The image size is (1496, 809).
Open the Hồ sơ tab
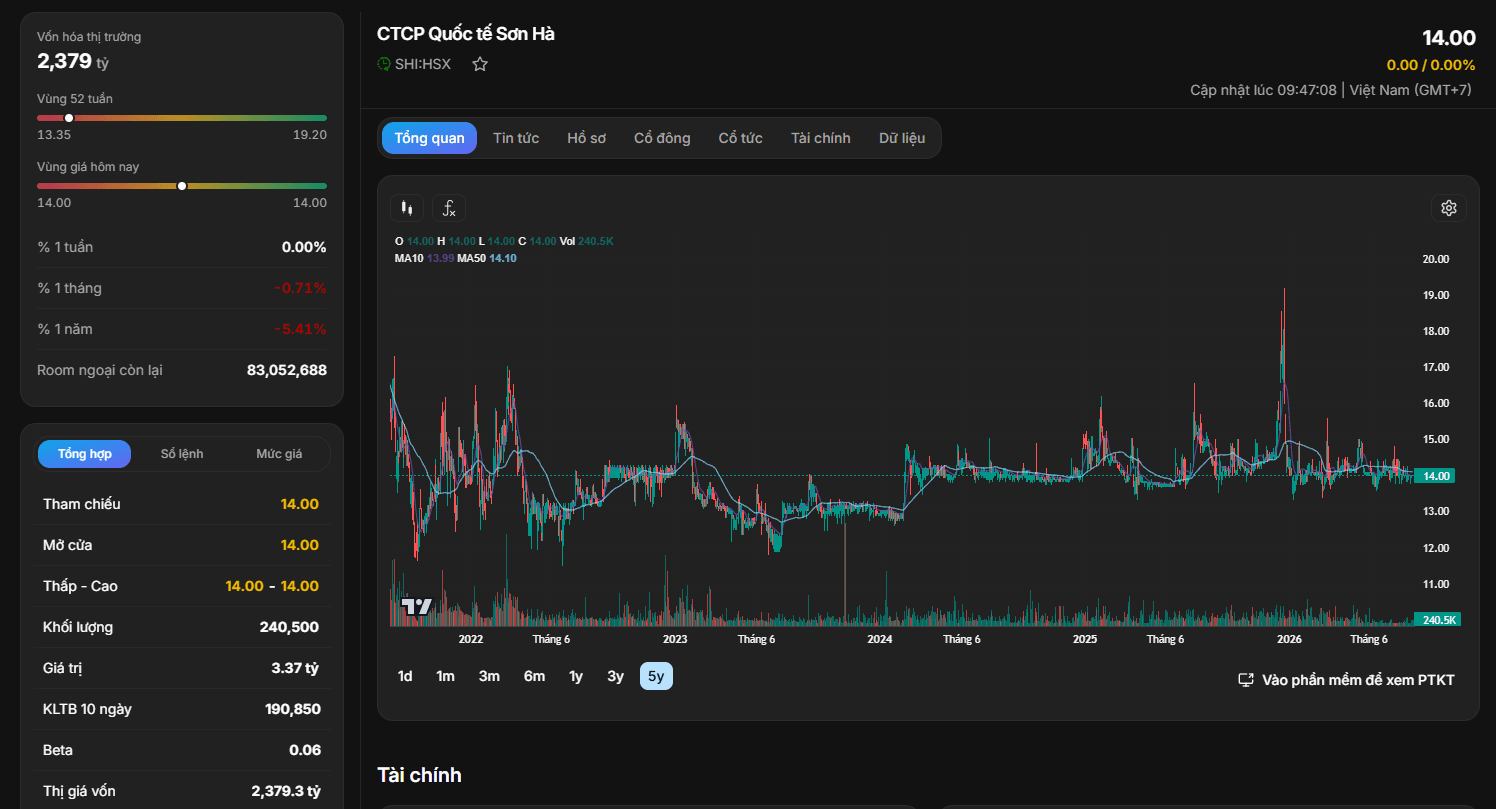[587, 138]
